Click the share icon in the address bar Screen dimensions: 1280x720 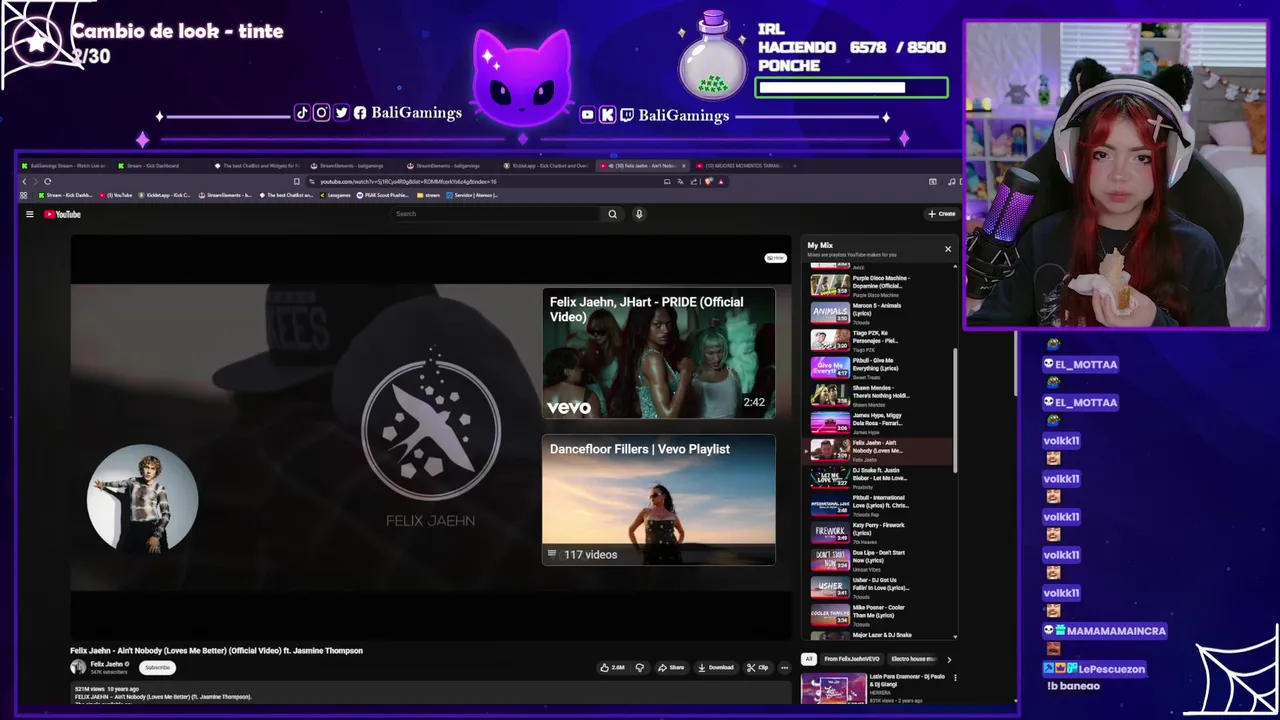pos(693,182)
